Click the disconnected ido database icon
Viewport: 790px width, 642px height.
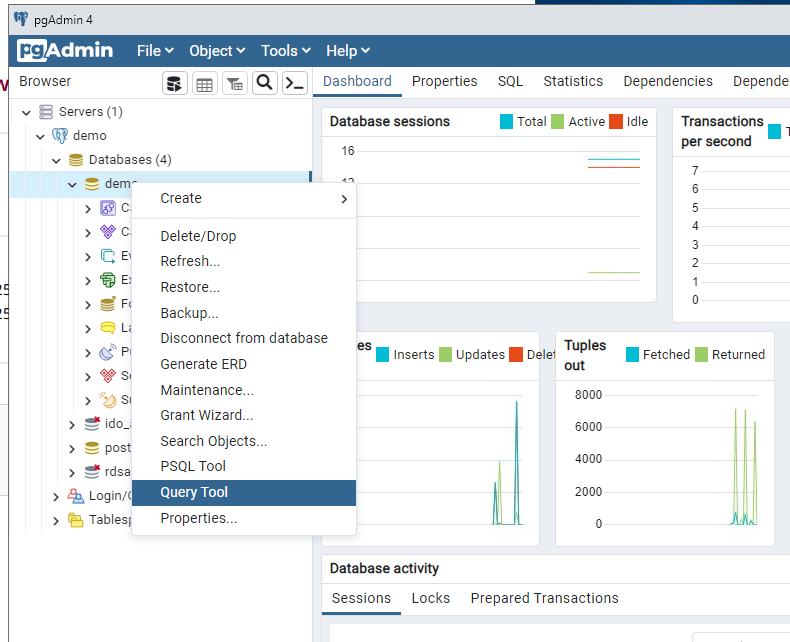pos(92,424)
